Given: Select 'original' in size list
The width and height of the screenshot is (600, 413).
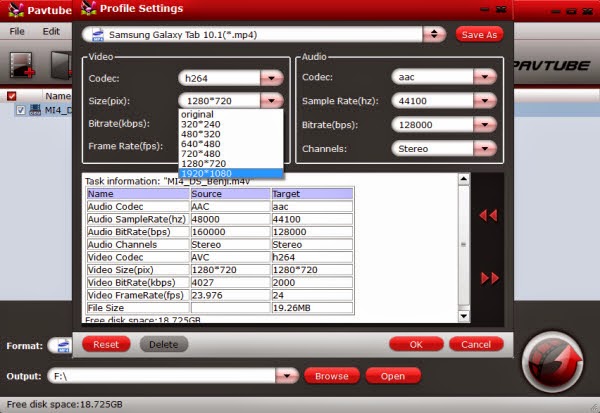Looking at the screenshot, I should click(231, 114).
